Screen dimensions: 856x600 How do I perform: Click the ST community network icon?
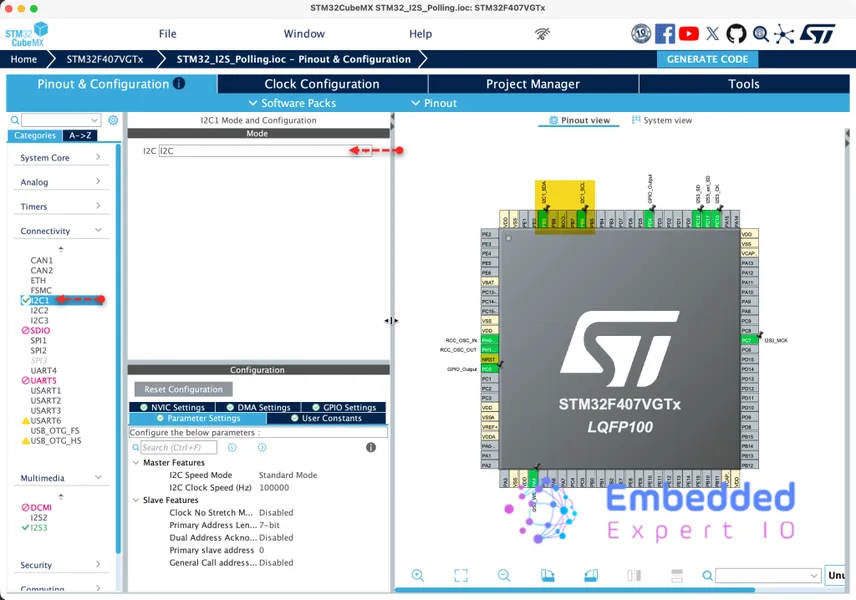click(784, 34)
